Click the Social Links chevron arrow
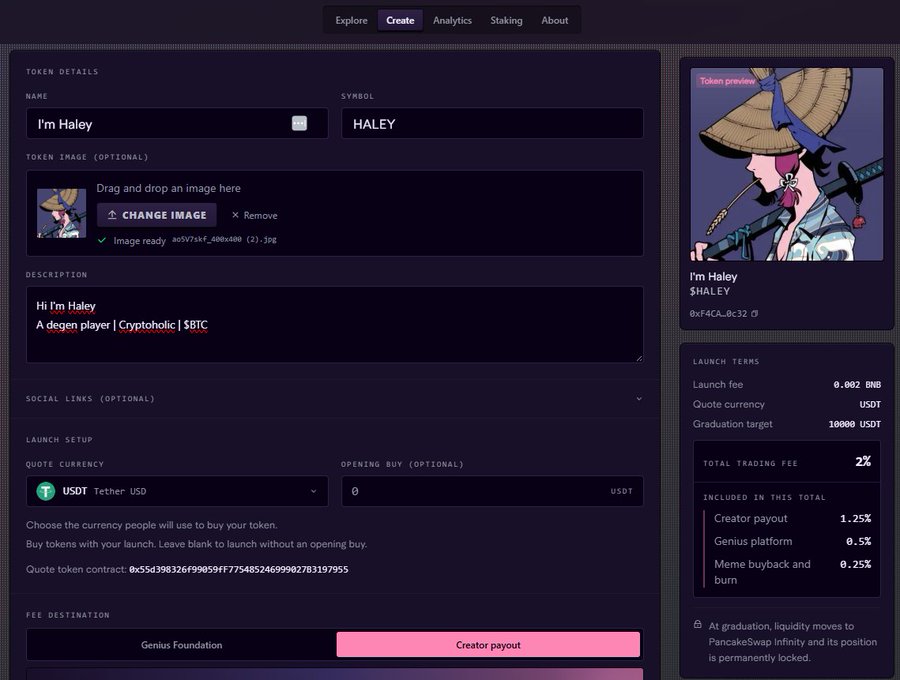Screen dimensions: 900x680 [x=639, y=398]
